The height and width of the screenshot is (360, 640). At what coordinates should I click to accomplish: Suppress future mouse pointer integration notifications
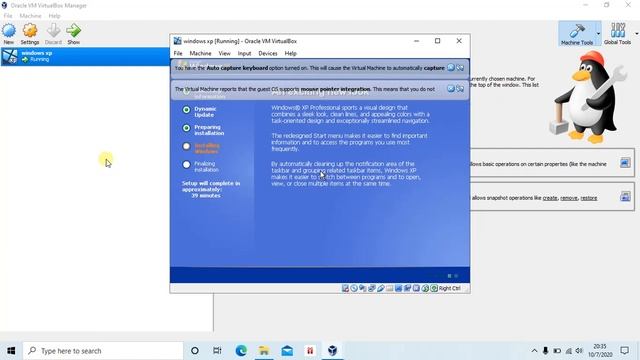tap(460, 89)
